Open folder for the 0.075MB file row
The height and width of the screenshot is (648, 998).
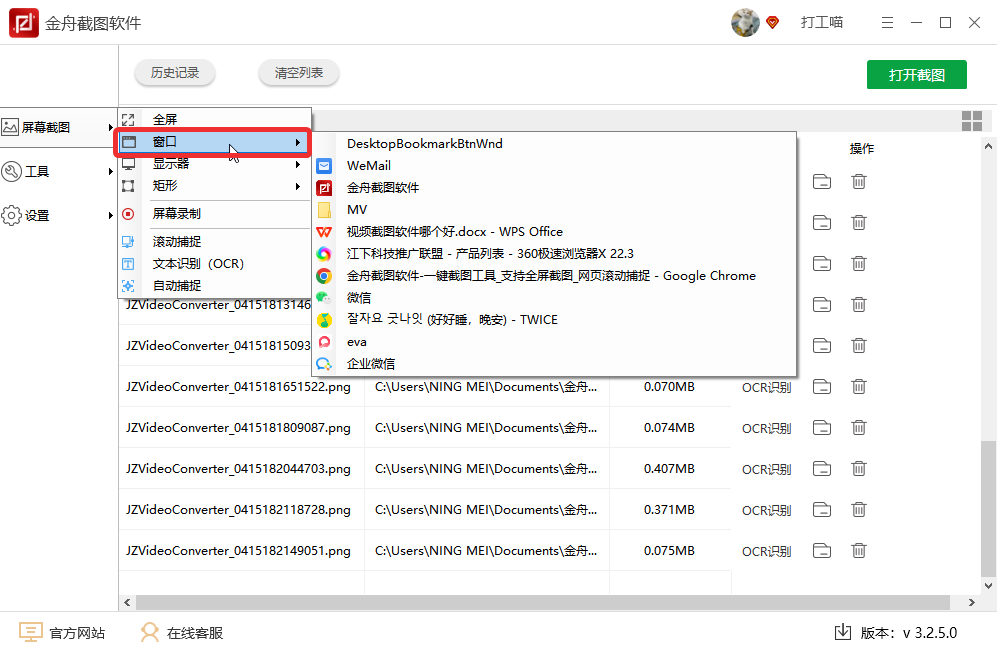[x=822, y=551]
